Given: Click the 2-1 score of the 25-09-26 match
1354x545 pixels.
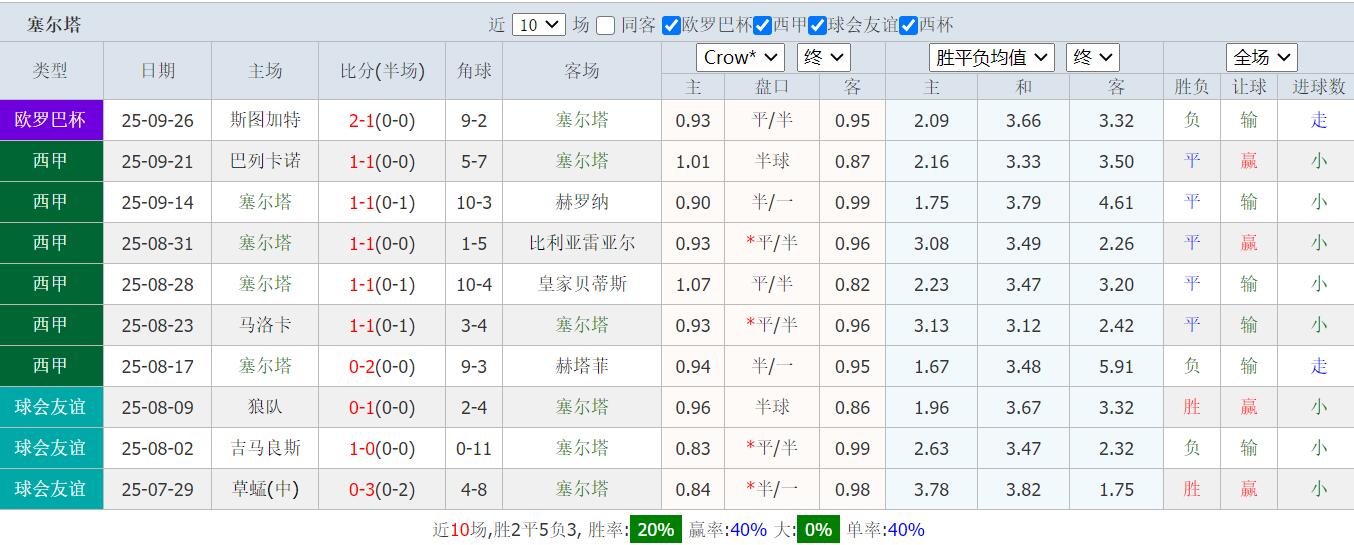Looking at the screenshot, I should pos(361,121).
